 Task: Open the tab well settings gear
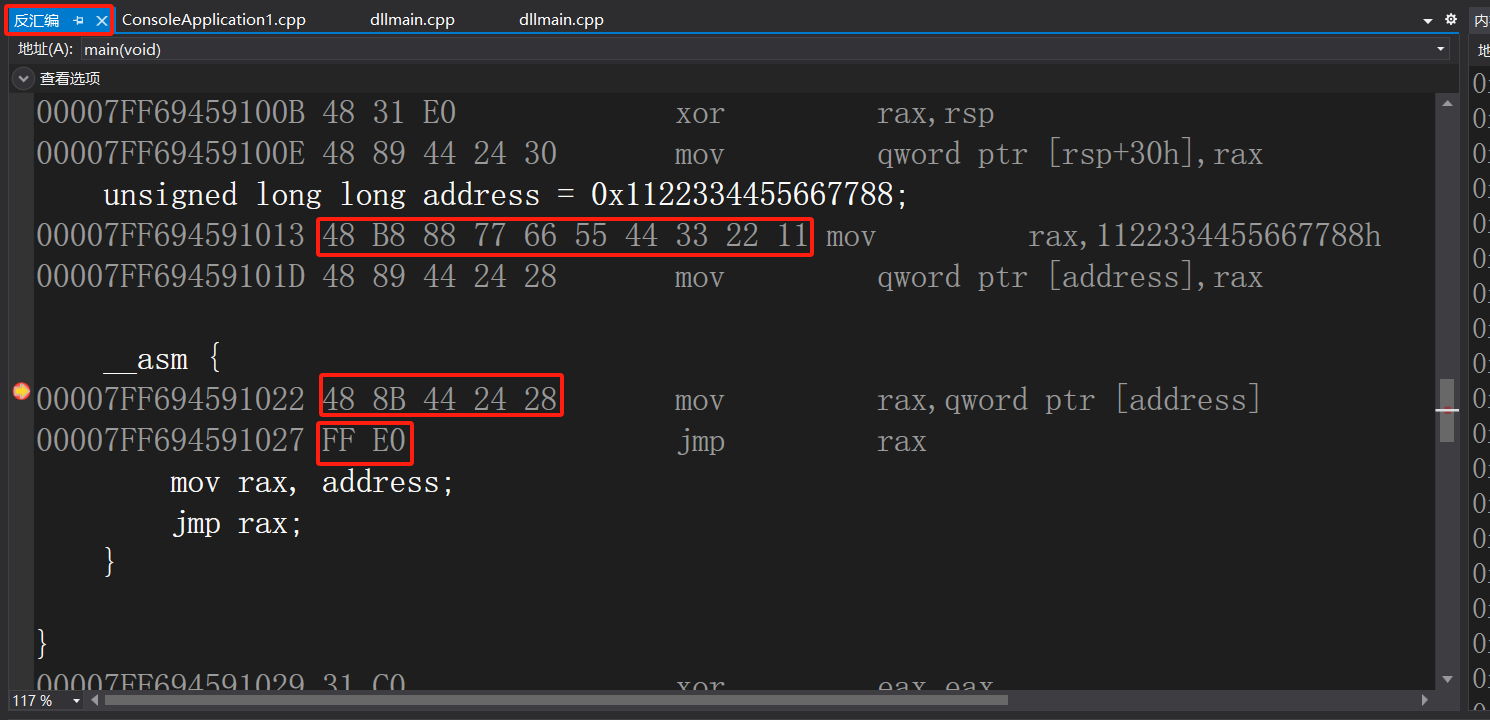point(1451,20)
